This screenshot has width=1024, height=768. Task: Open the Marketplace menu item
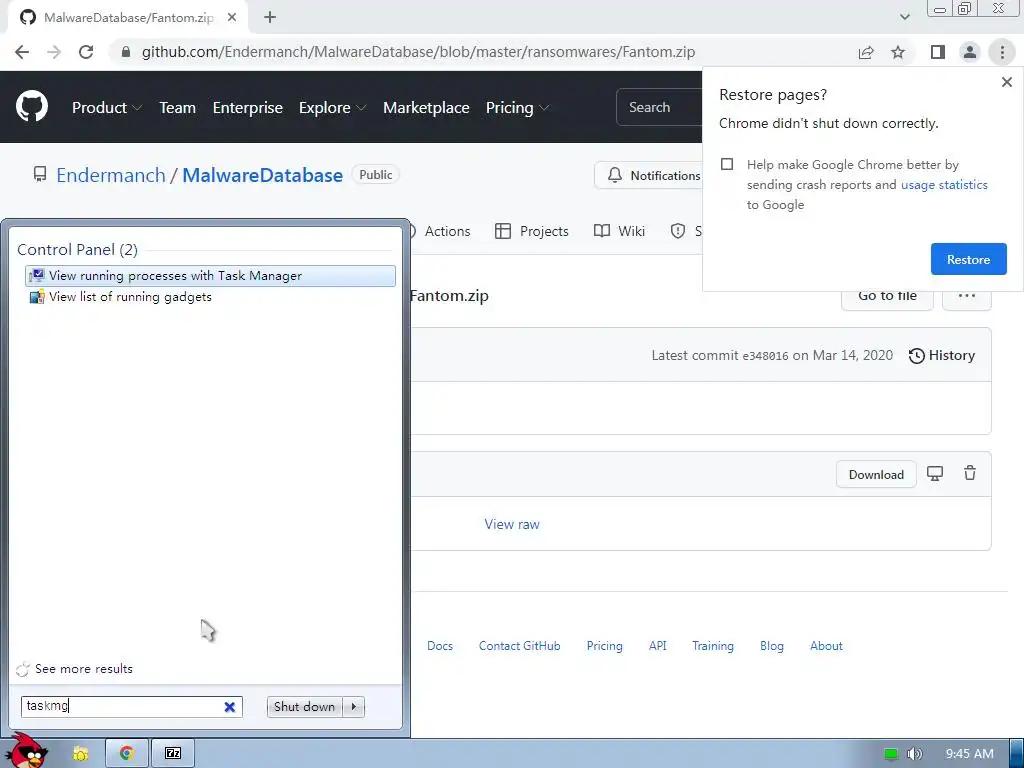click(x=426, y=108)
